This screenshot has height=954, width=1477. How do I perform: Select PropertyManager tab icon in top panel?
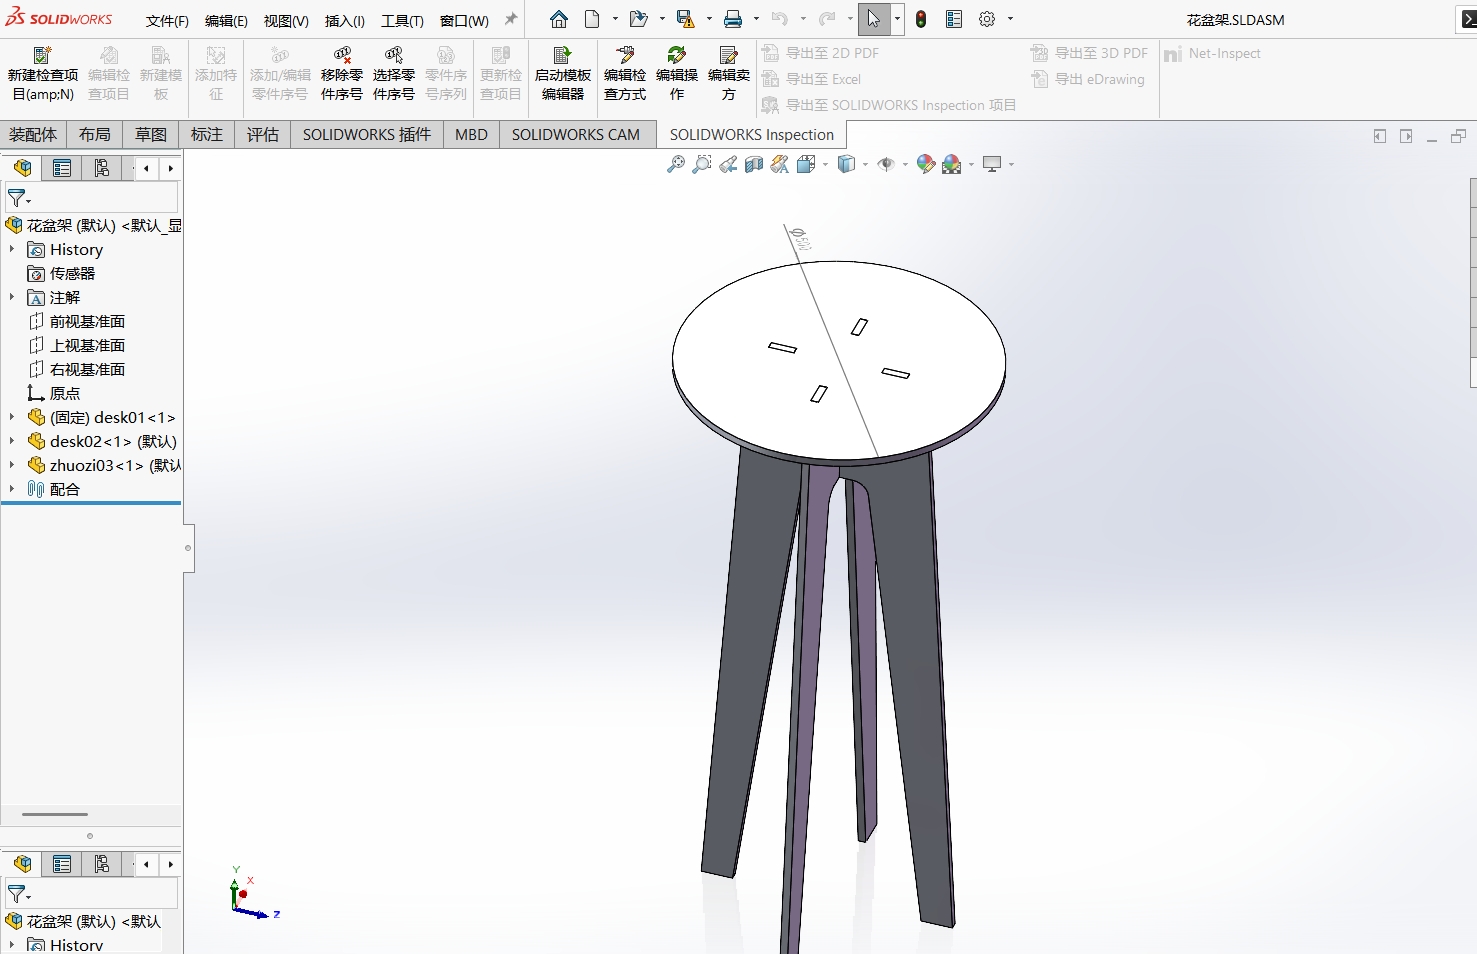pos(62,168)
